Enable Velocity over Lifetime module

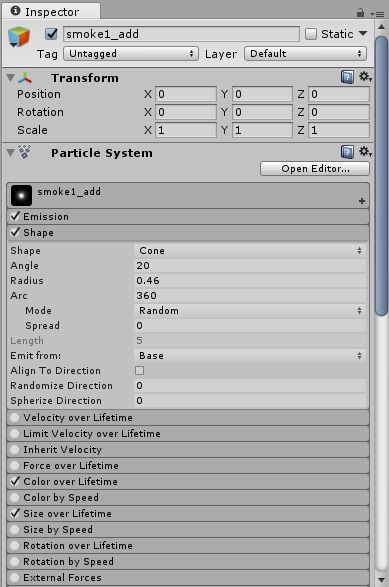click(x=15, y=417)
